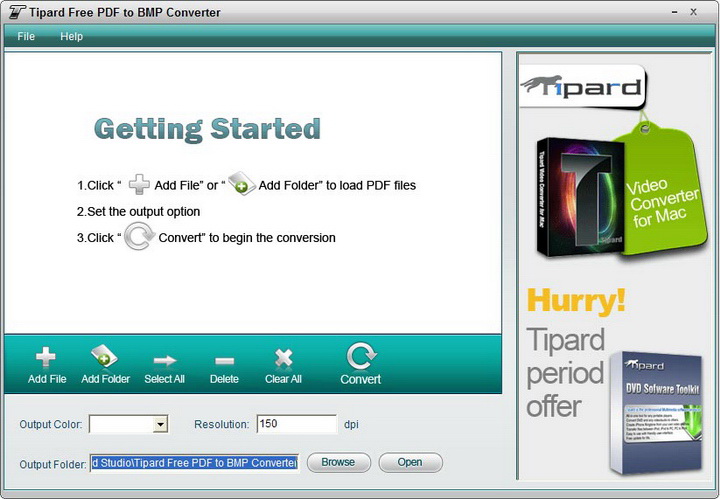Click the Add Folder icon in toolbar
The width and height of the screenshot is (720, 499).
104,356
